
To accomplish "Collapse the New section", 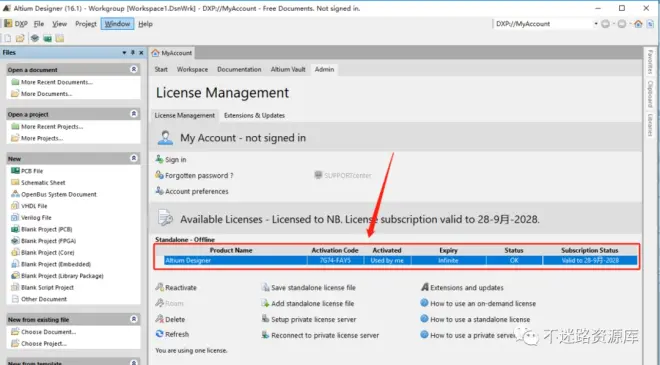I will [x=133, y=158].
